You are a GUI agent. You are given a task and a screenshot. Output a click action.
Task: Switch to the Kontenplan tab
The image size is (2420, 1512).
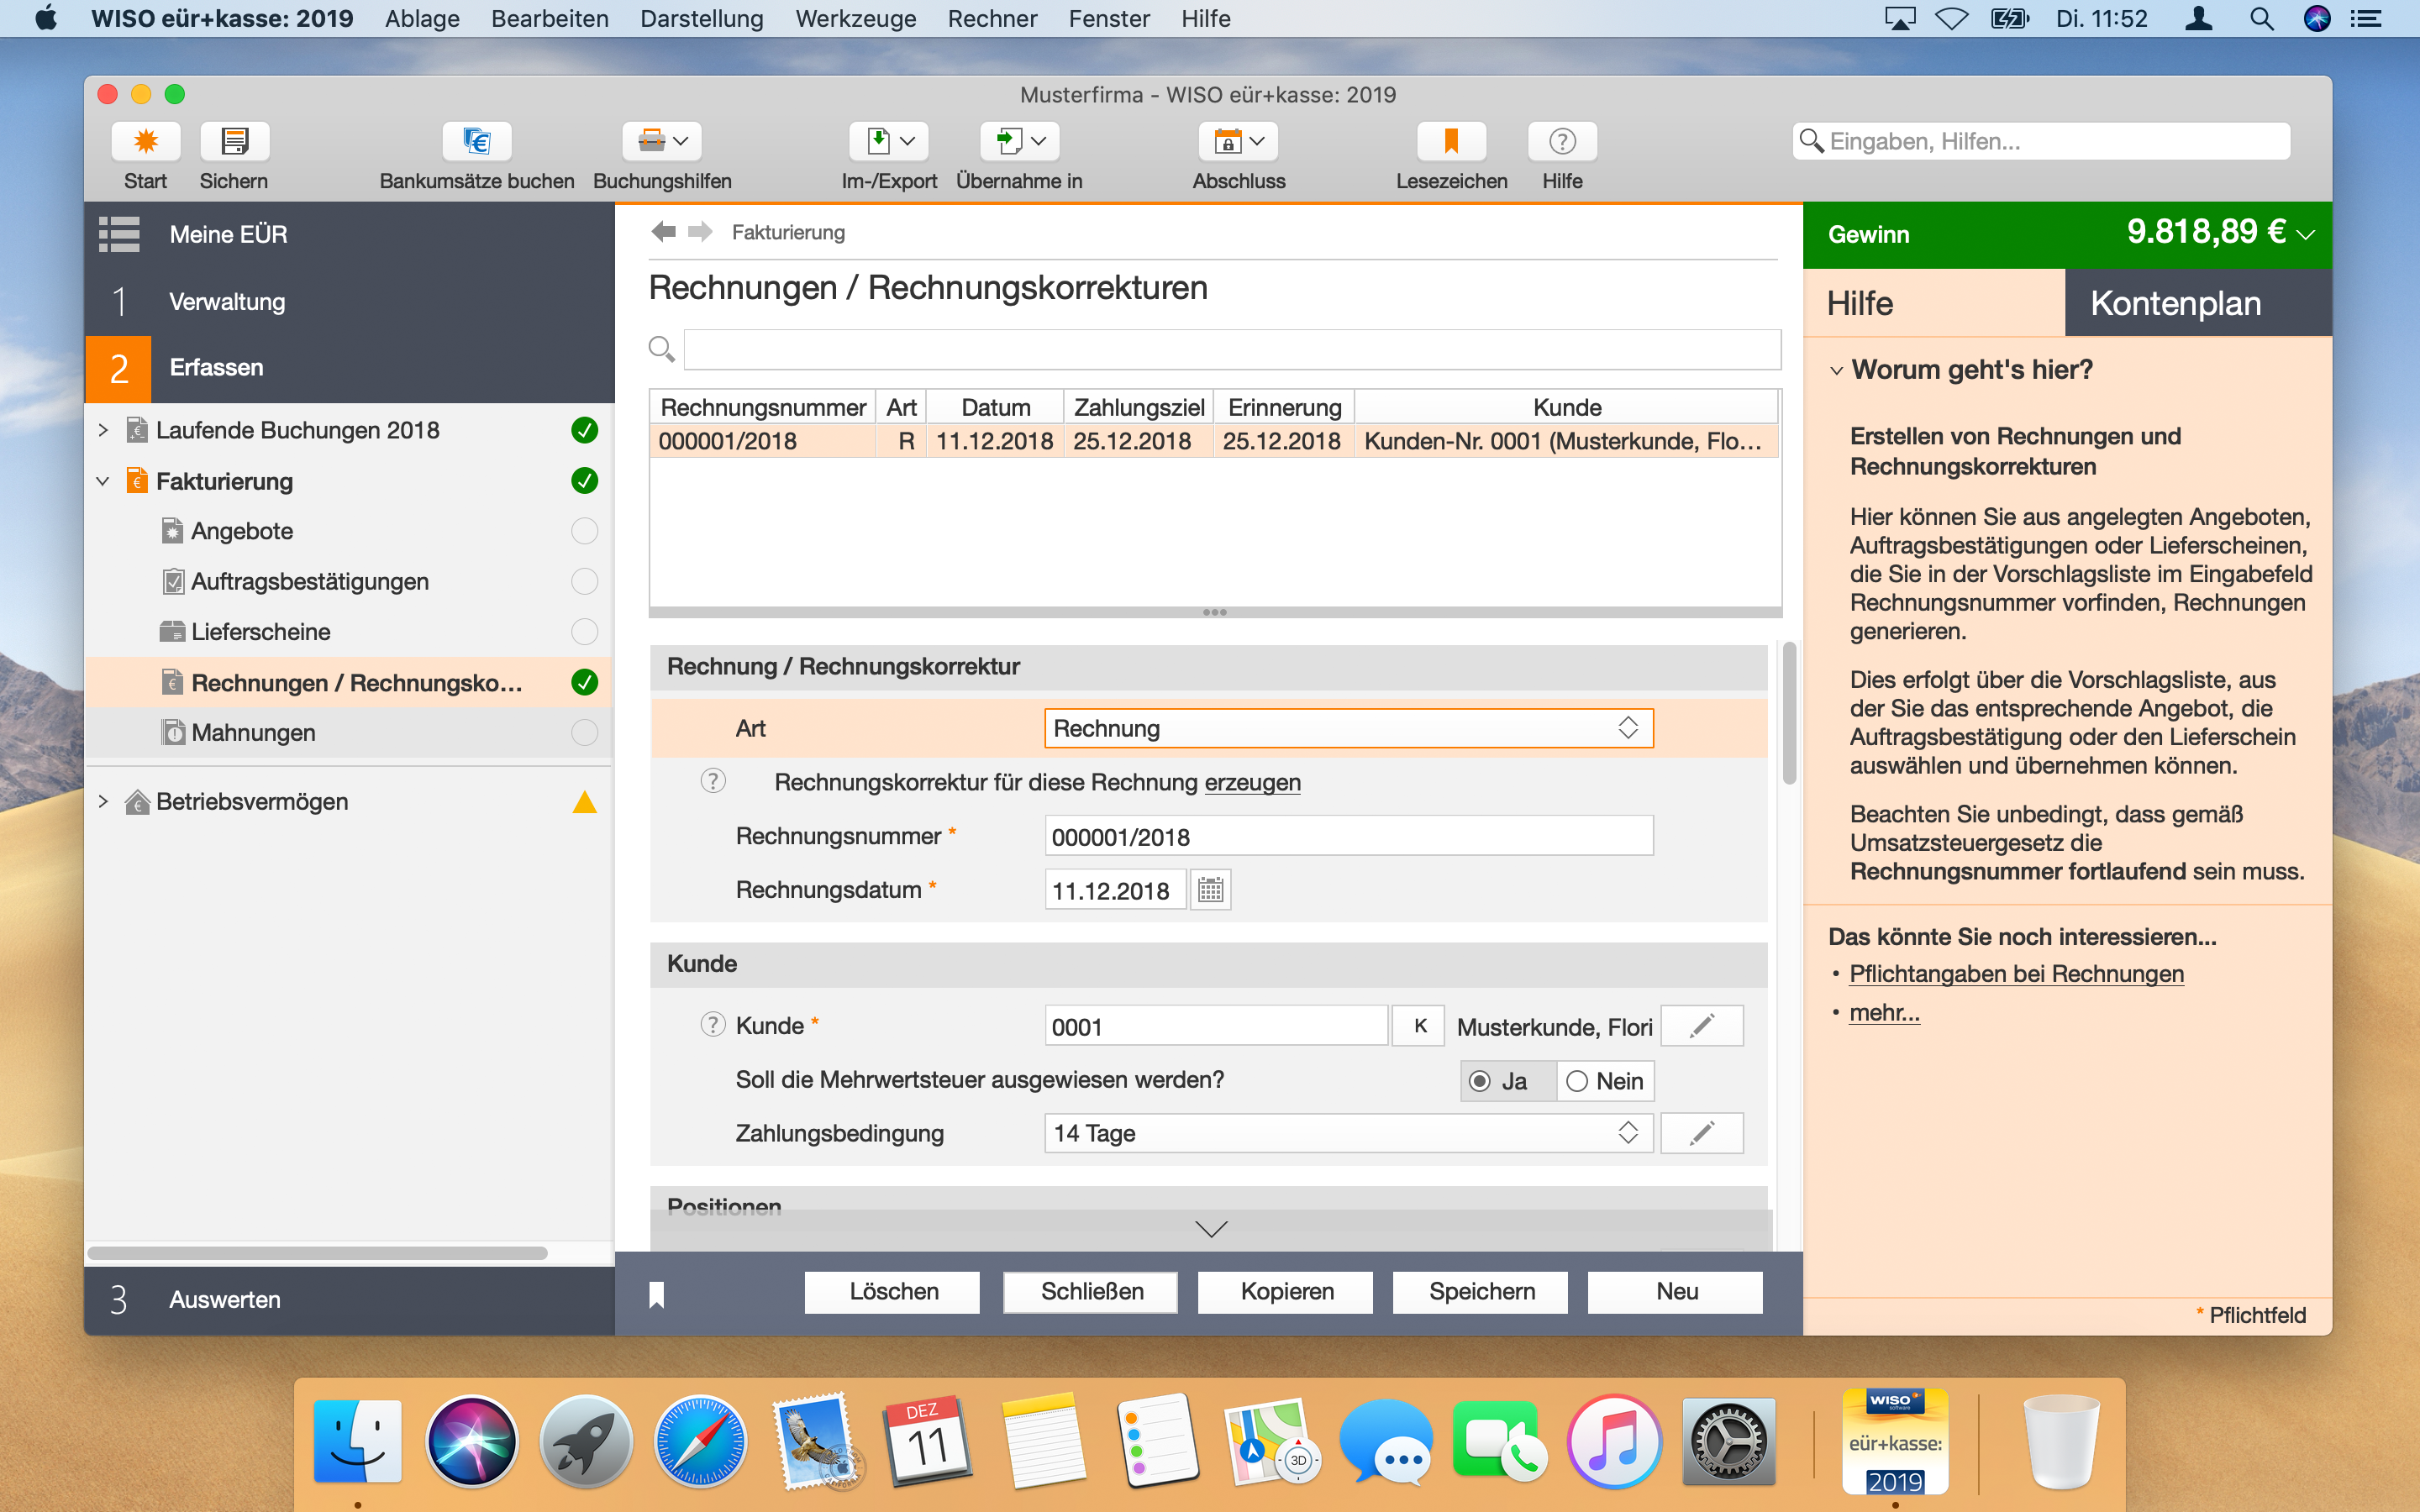2175,303
